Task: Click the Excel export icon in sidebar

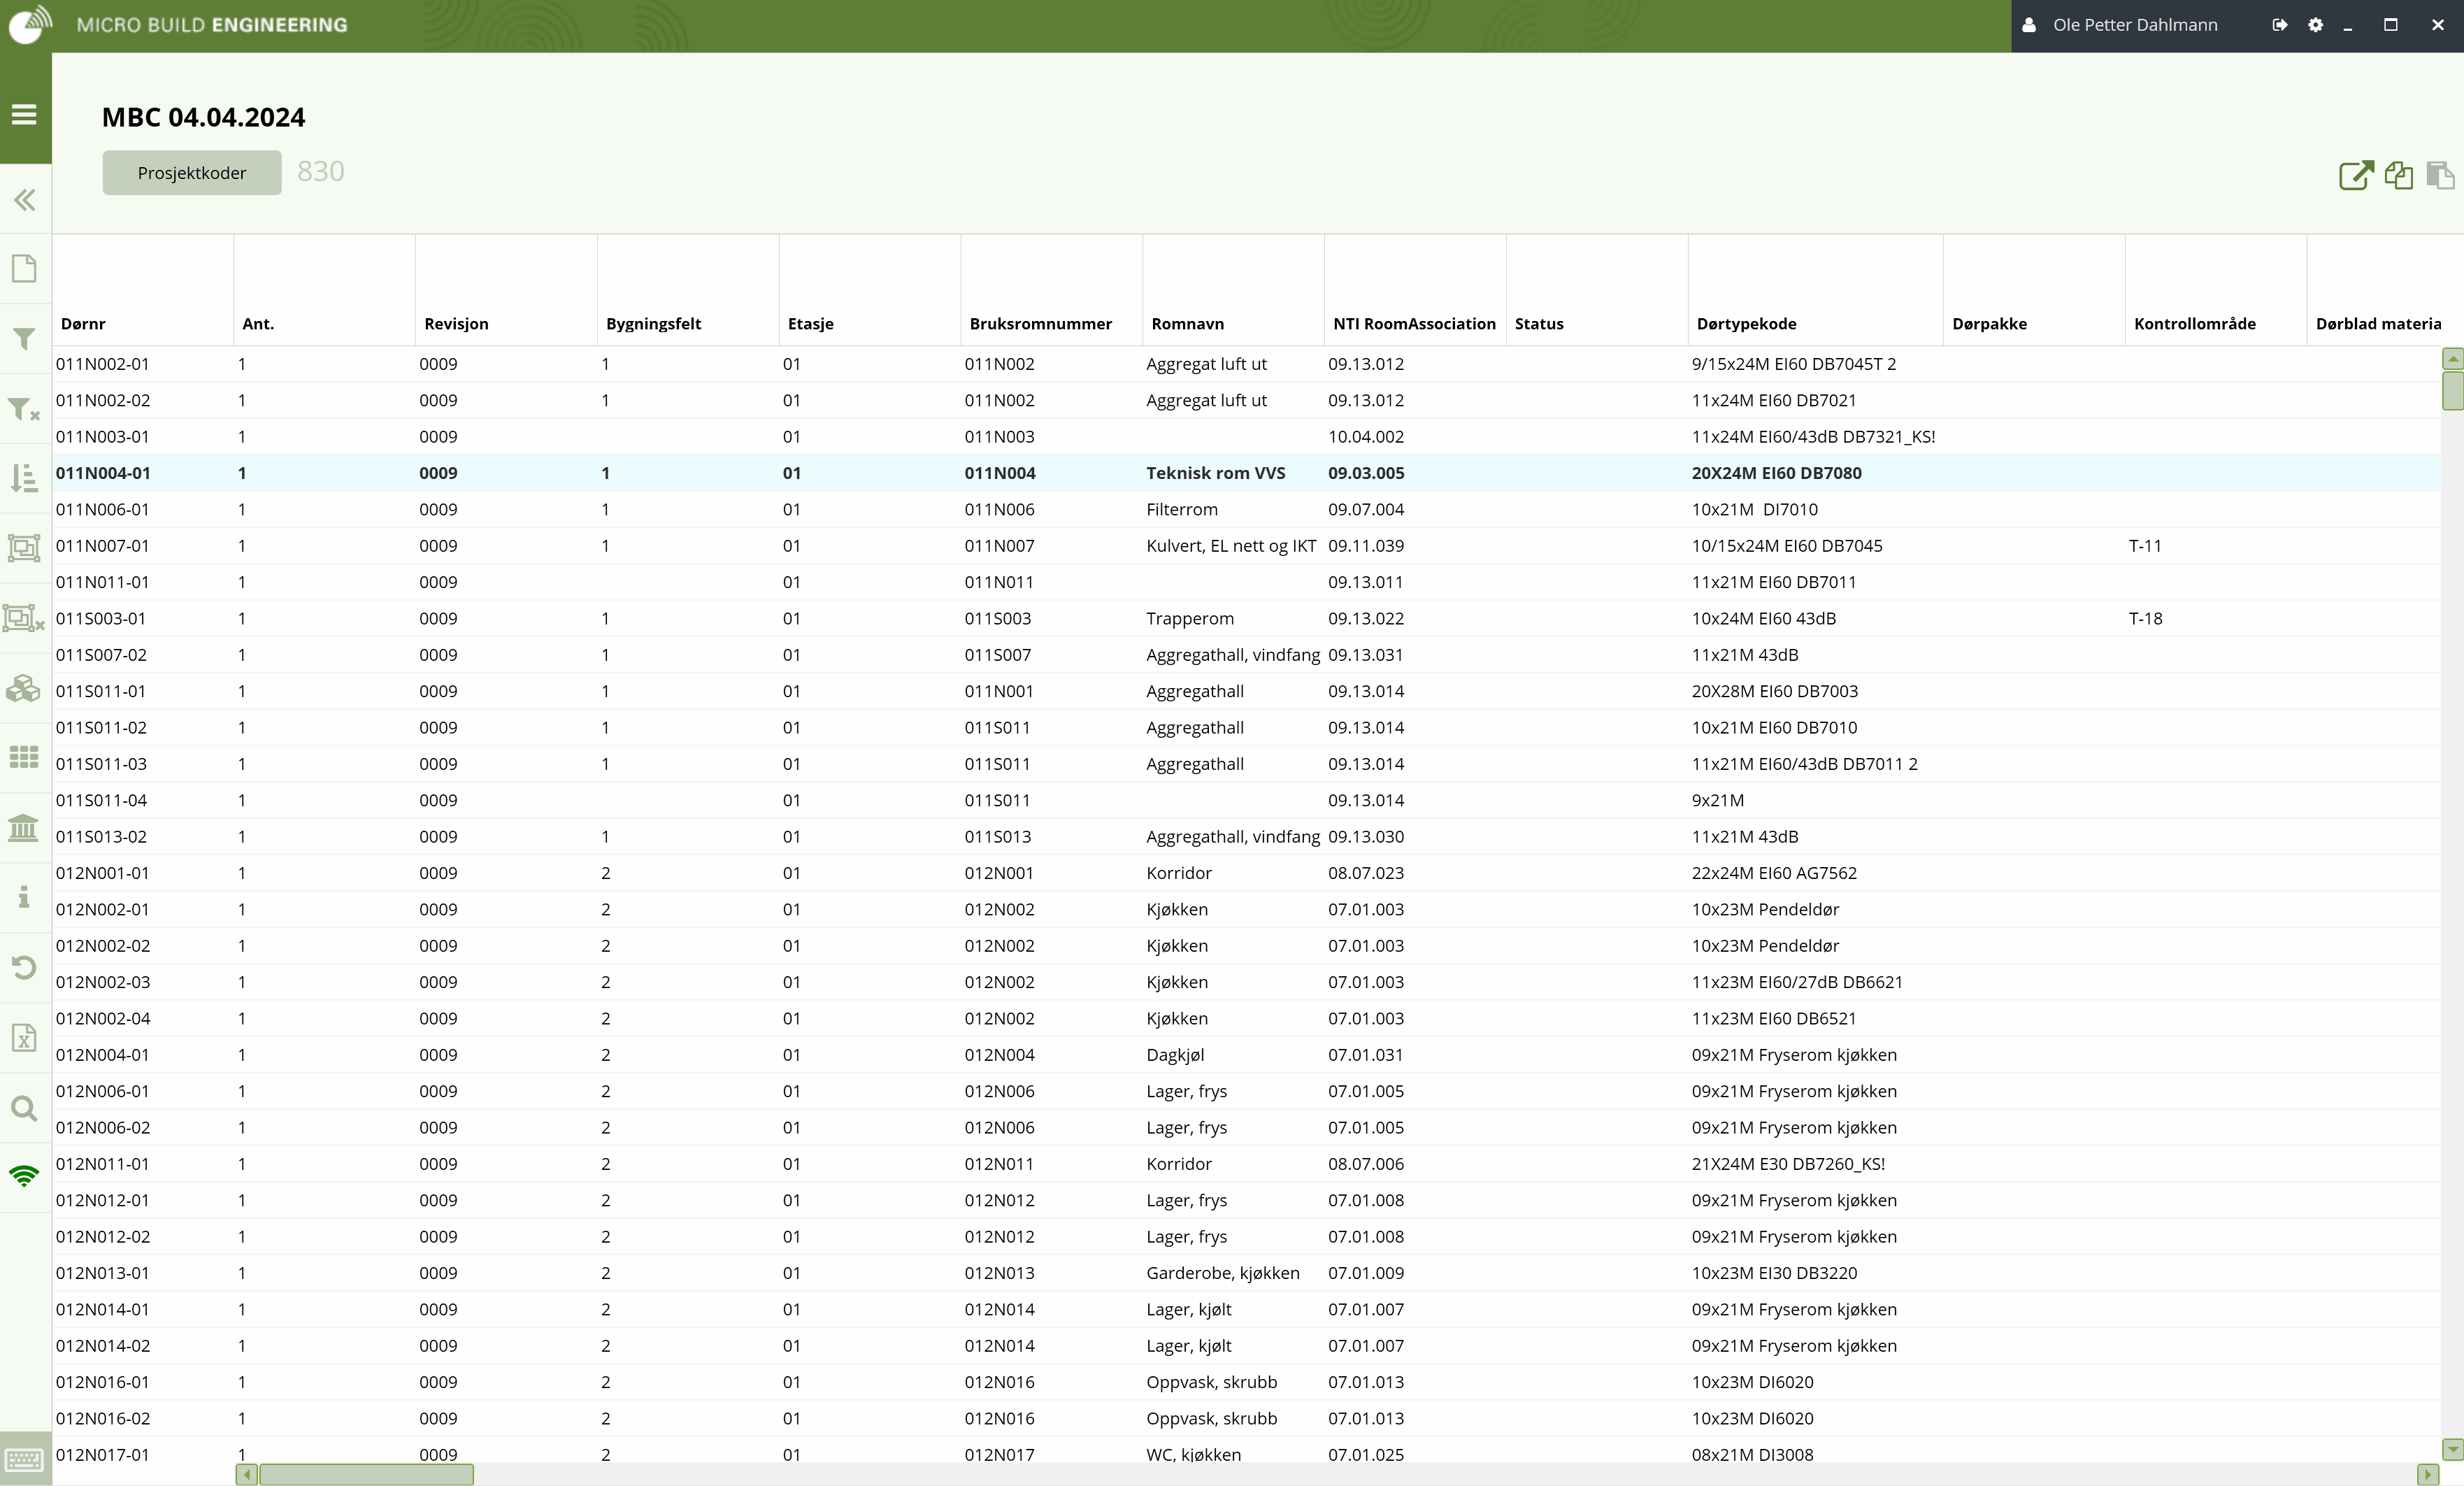Action: click(x=24, y=1037)
